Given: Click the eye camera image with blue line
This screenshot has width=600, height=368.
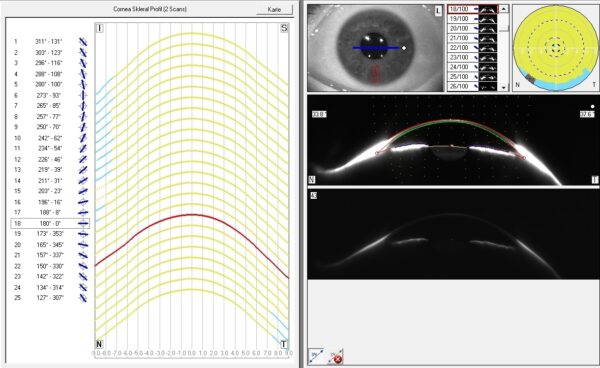Looking at the screenshot, I should [375, 48].
